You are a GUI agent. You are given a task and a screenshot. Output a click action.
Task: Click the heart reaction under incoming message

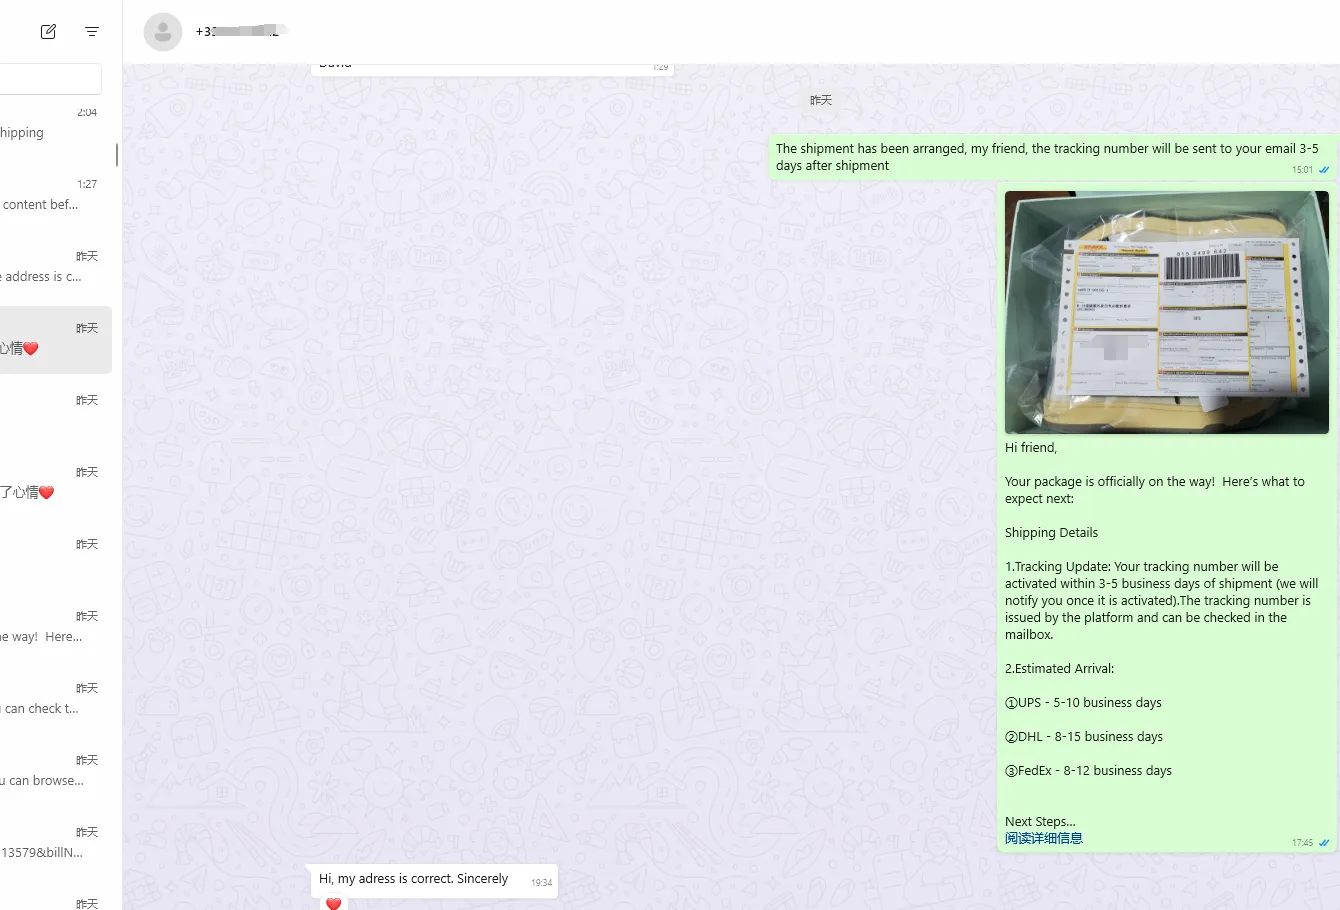point(334,903)
